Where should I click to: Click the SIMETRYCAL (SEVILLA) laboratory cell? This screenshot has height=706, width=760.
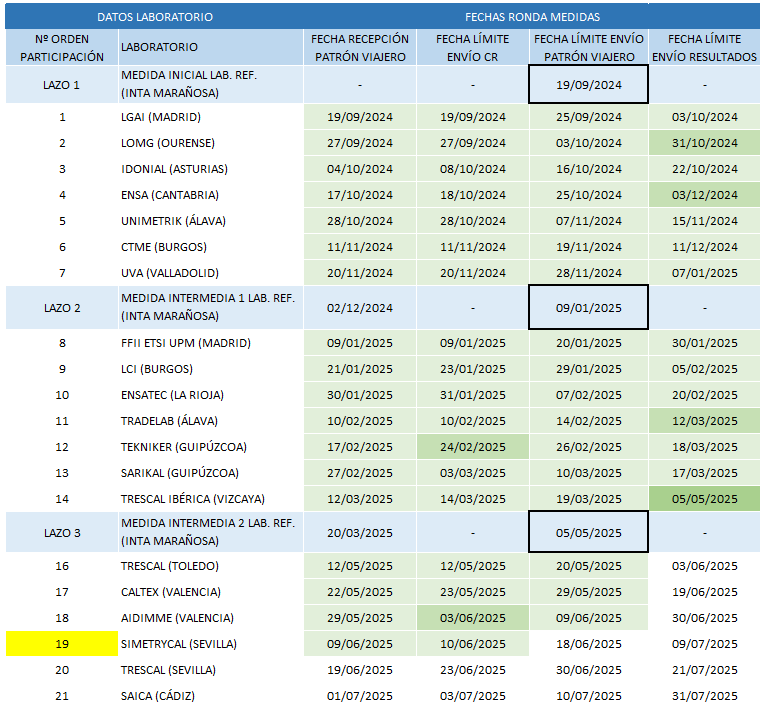click(211, 644)
